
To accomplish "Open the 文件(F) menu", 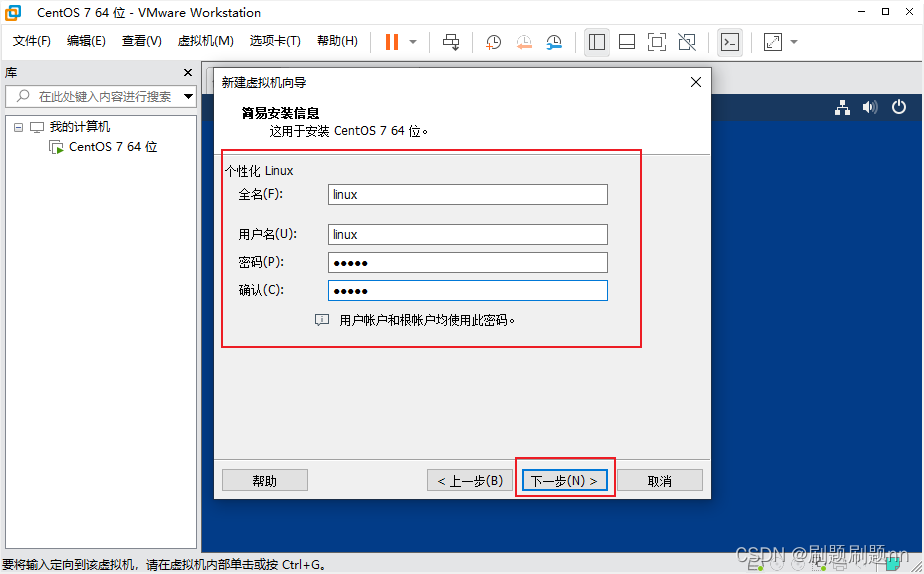I will coord(32,41).
